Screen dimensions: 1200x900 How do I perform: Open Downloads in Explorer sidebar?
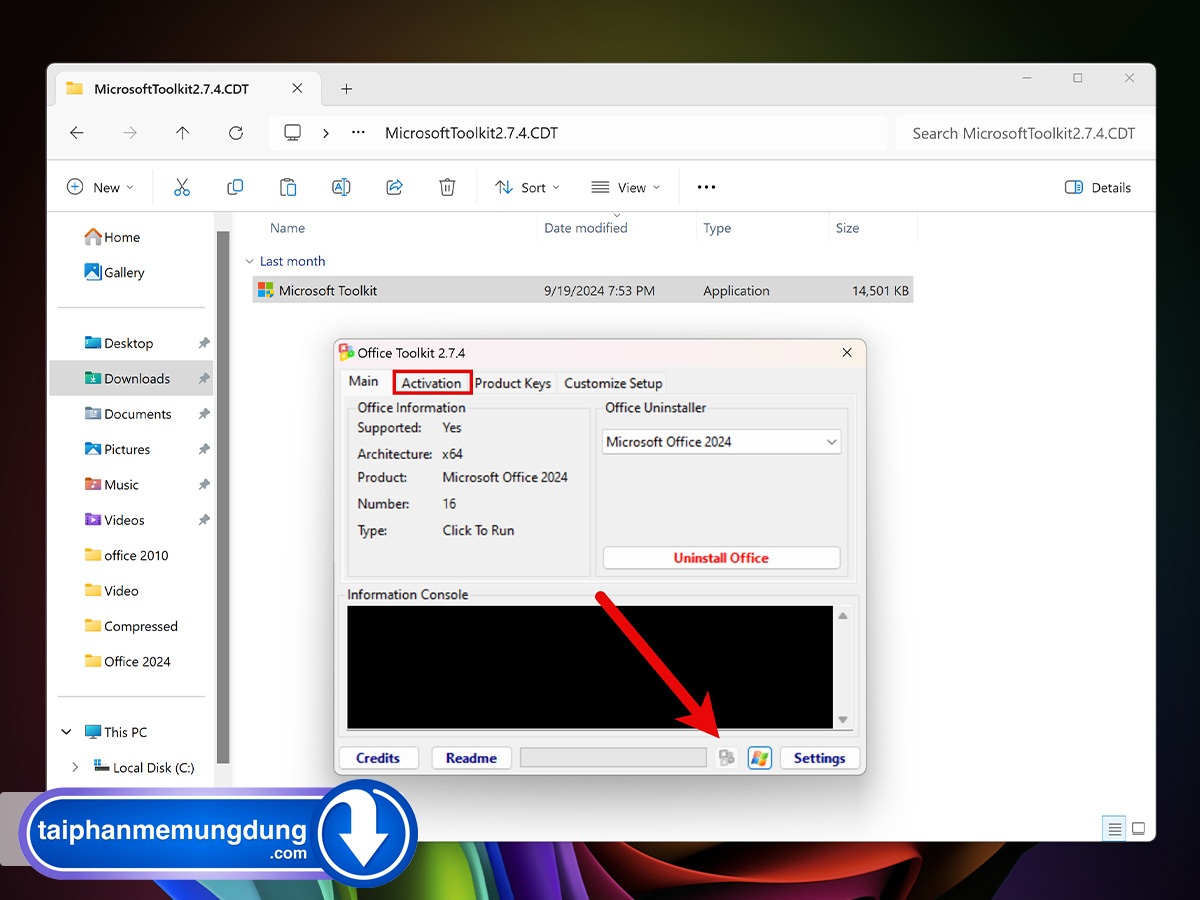point(131,378)
